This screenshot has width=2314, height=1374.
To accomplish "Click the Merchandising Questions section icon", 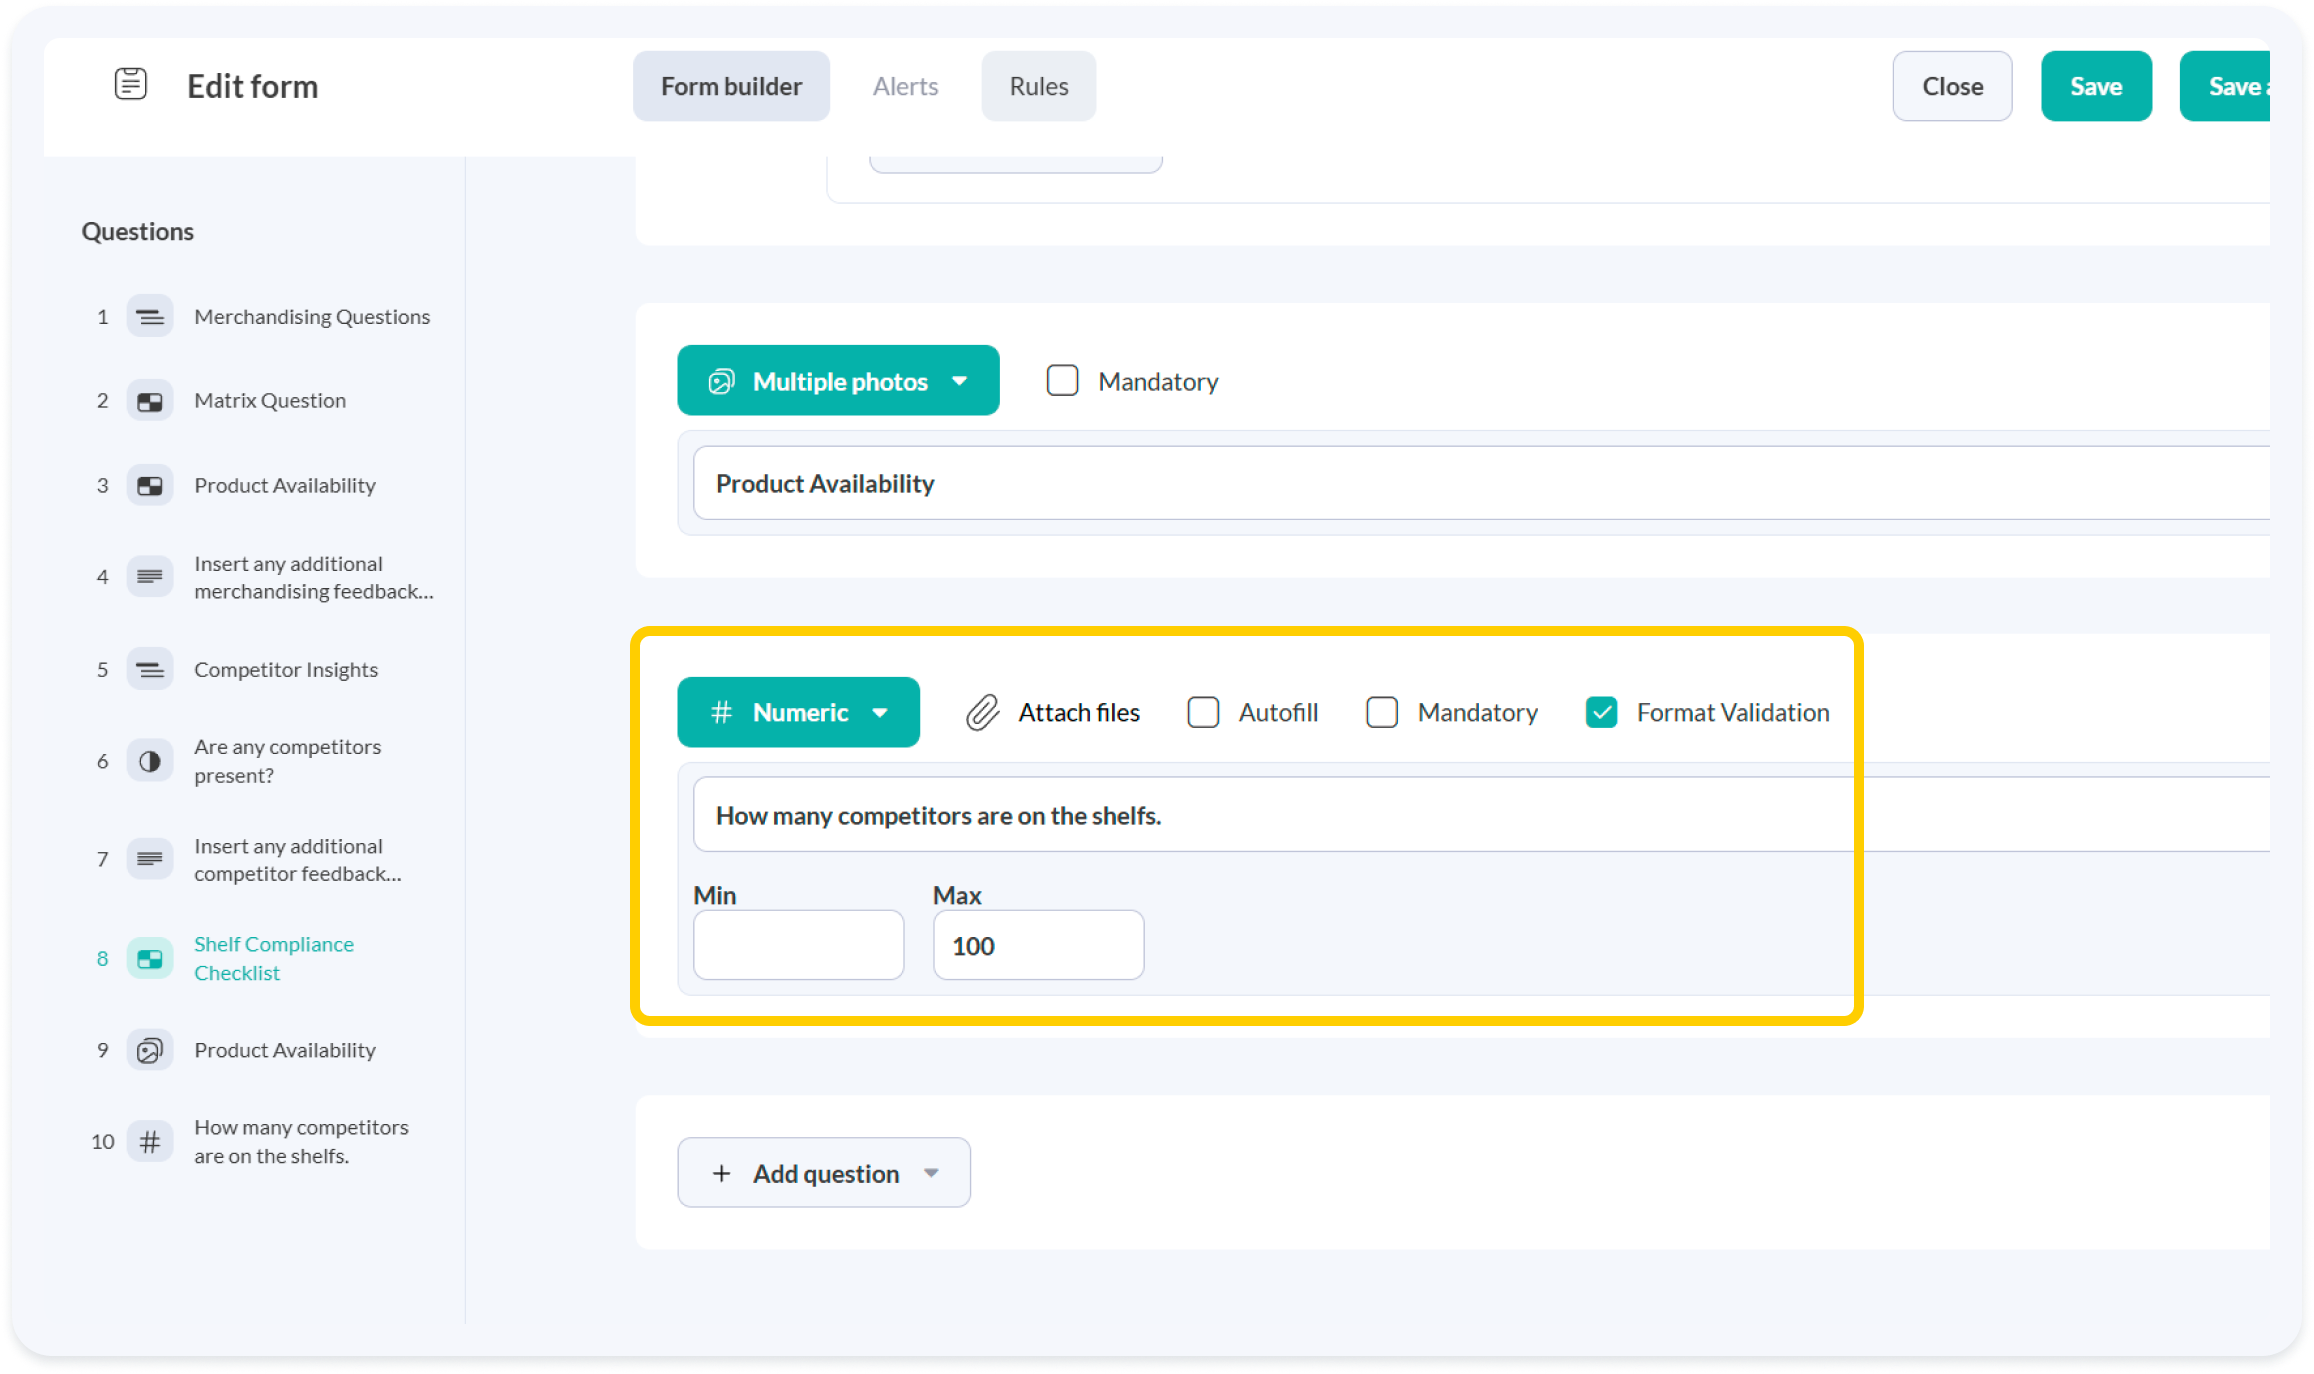I will 150,317.
